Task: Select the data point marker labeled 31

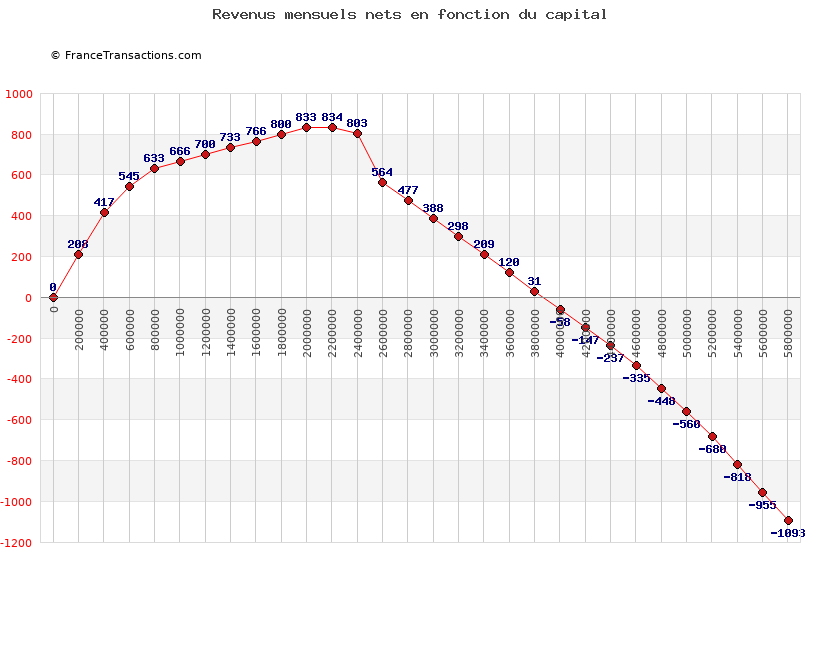Action: pos(534,291)
